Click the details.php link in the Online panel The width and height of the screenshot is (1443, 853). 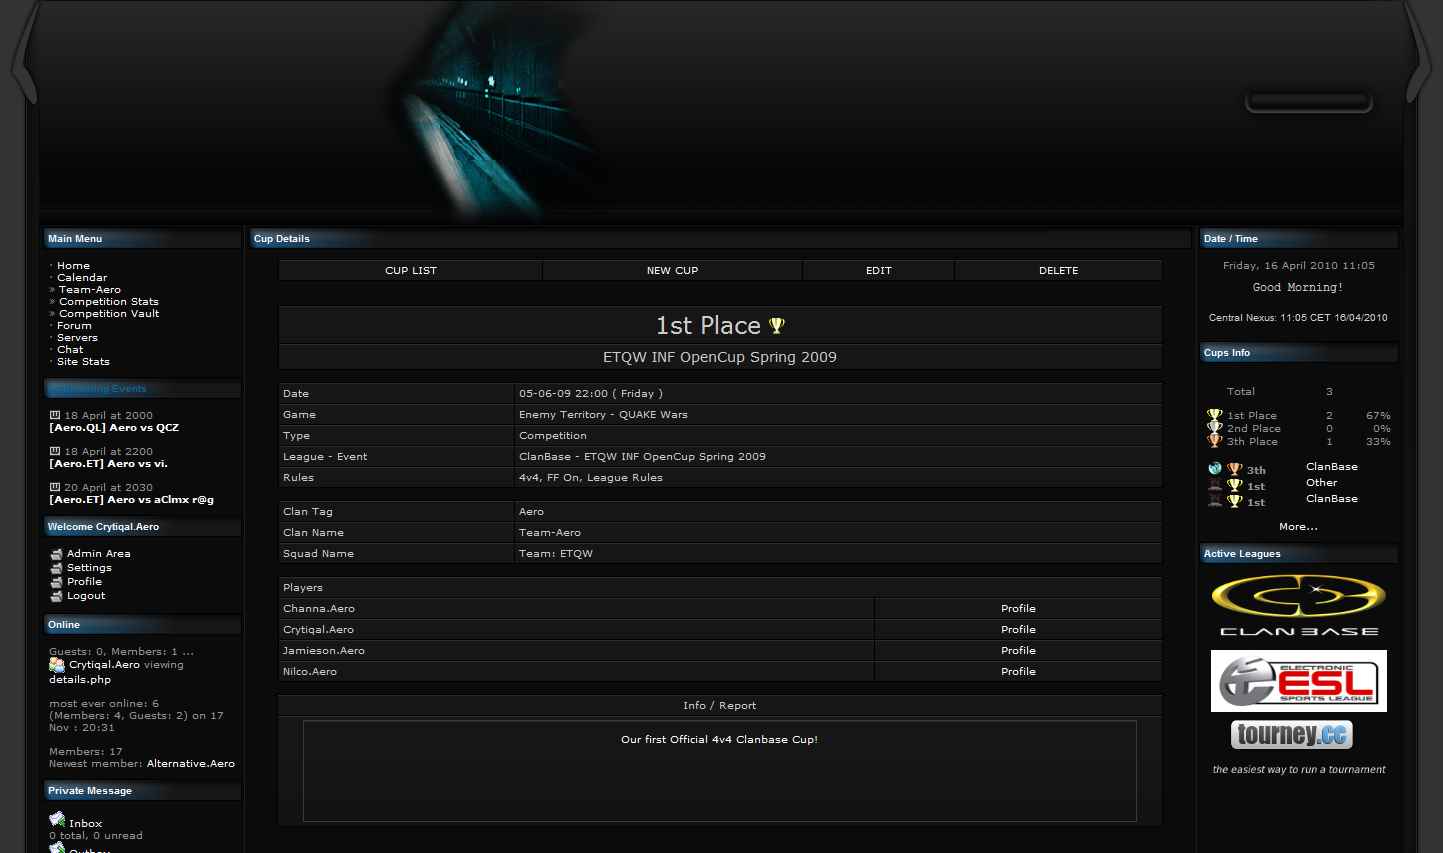80,680
